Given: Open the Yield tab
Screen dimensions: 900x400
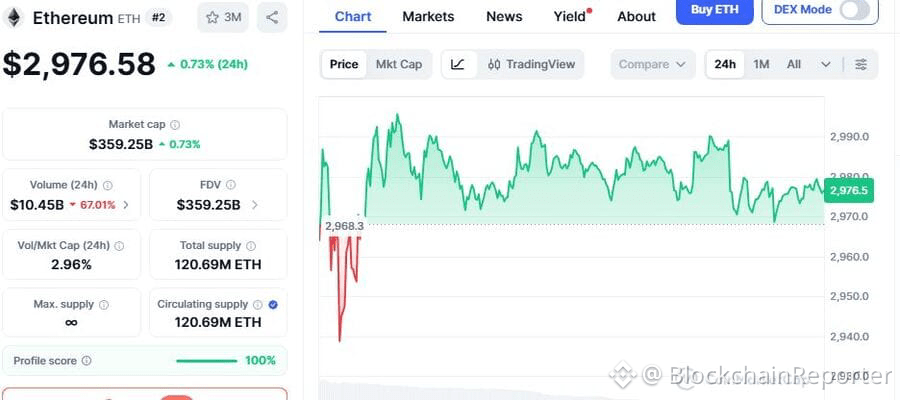Looking at the screenshot, I should point(570,16).
